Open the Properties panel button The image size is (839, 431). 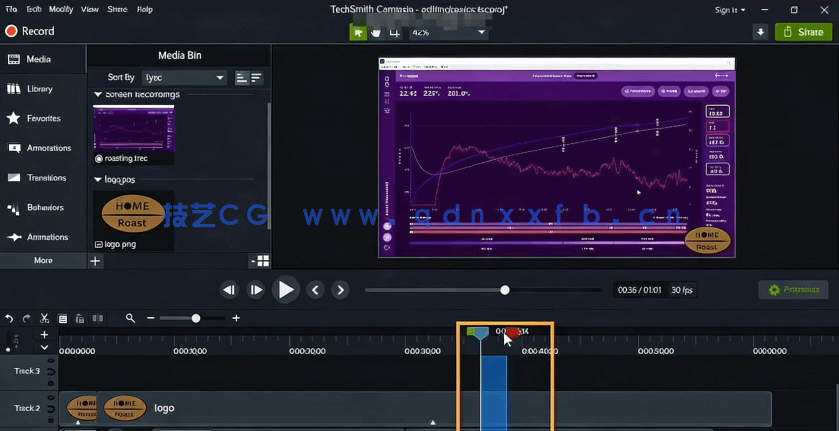pos(793,290)
